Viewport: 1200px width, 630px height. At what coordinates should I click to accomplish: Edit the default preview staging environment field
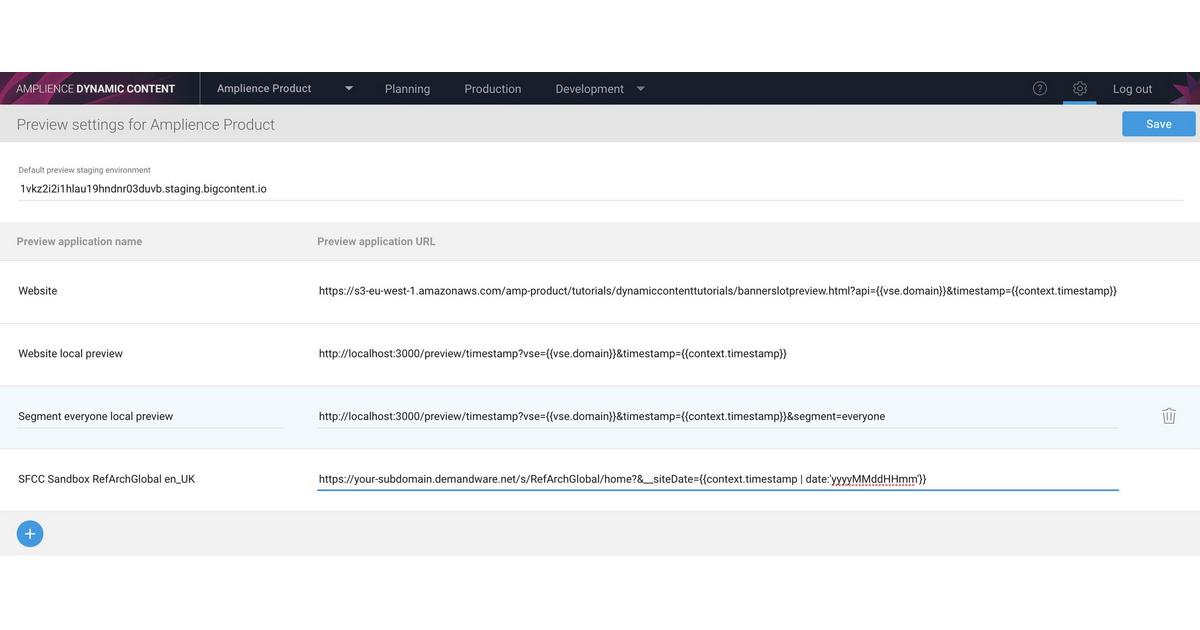[601, 188]
